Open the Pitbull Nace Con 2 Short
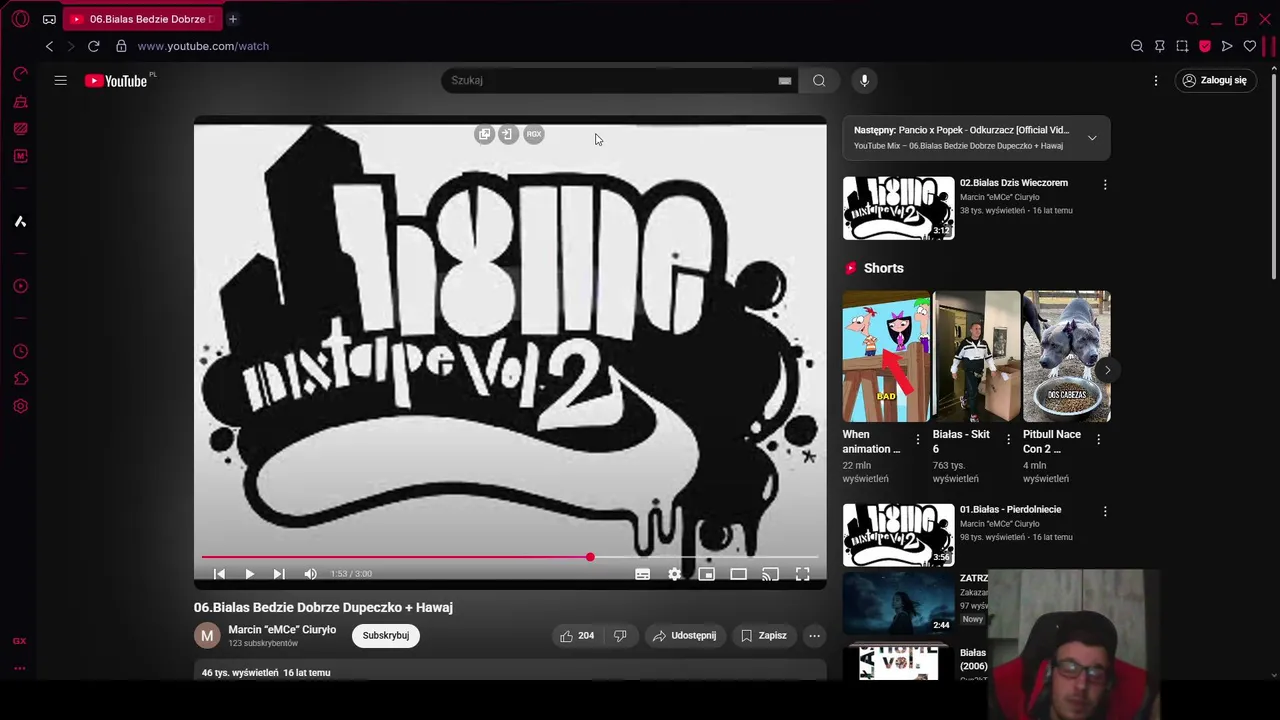Viewport: 1280px width, 720px height. (x=1066, y=356)
